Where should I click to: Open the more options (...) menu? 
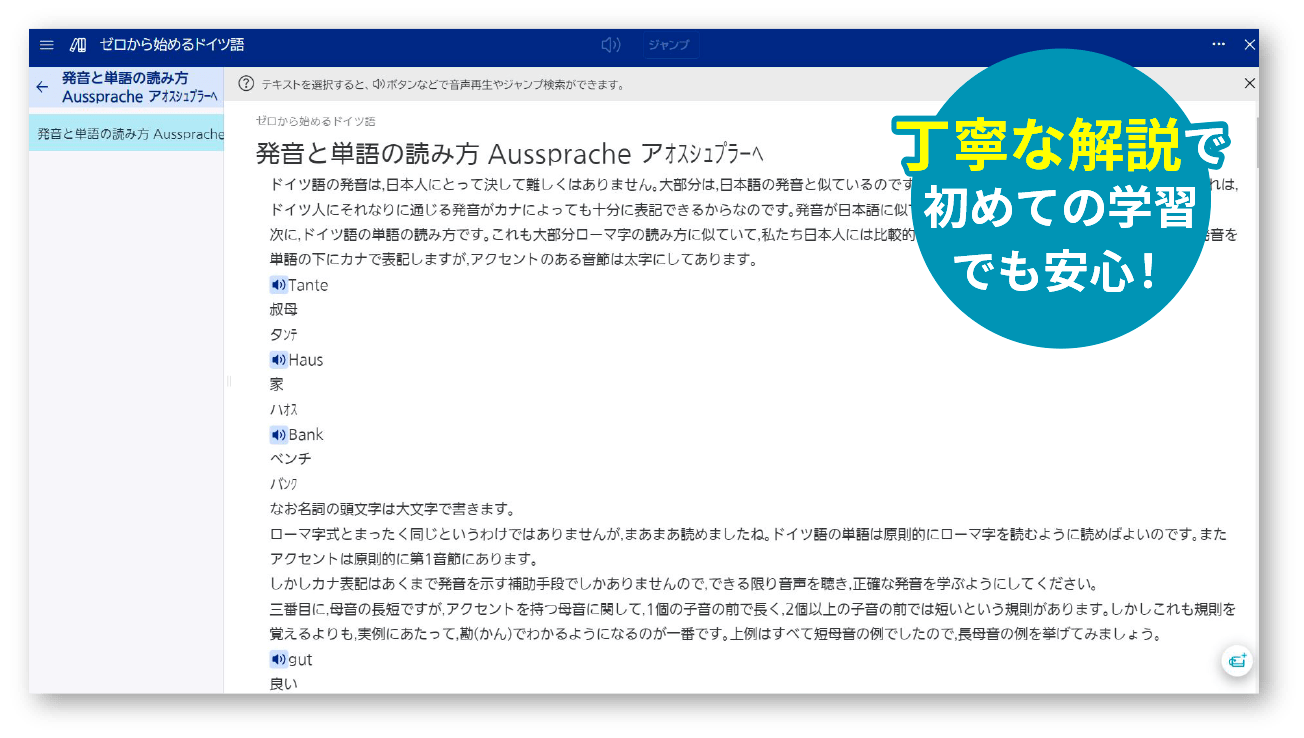pos(1219,44)
